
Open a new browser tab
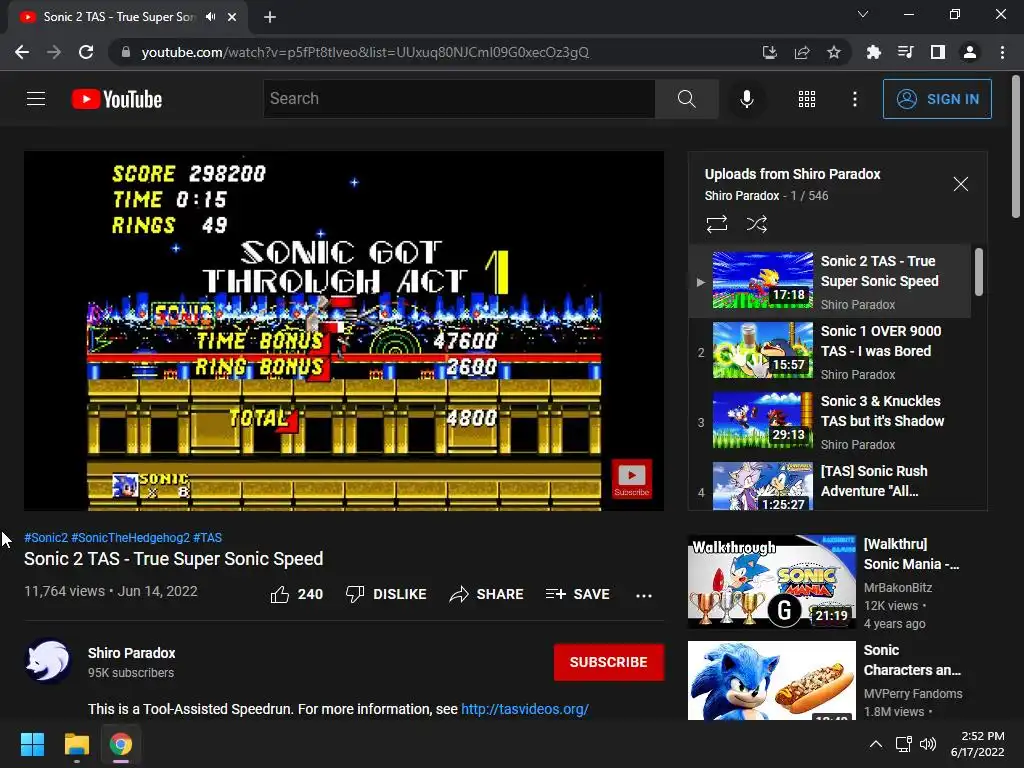click(270, 17)
